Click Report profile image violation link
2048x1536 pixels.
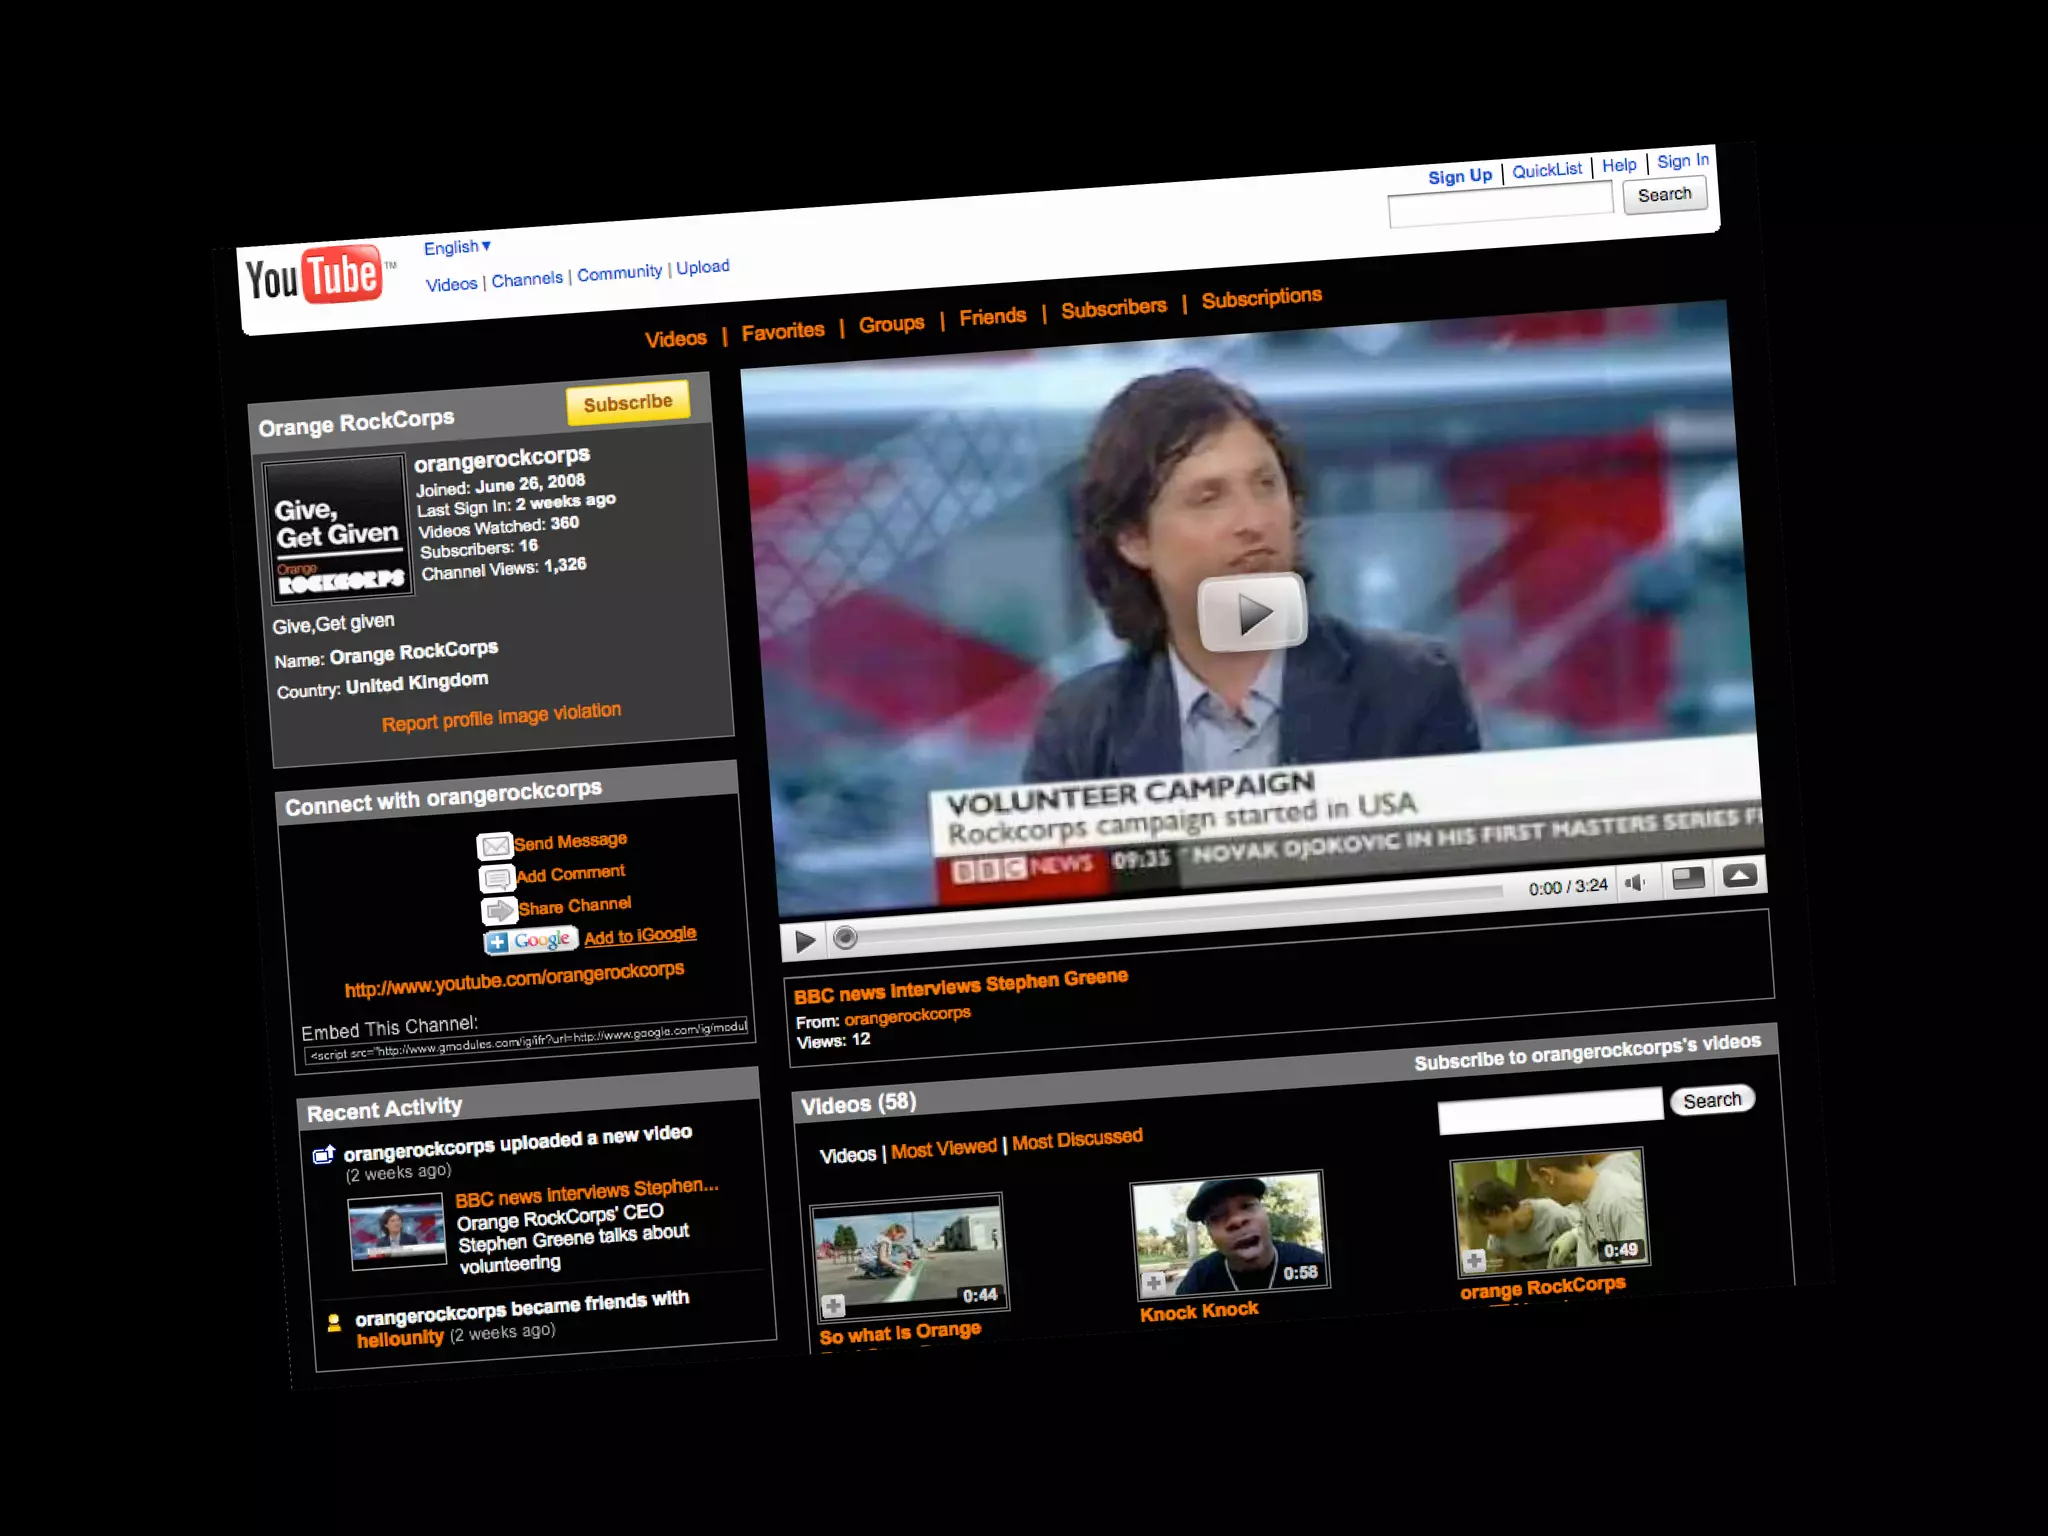501,717
